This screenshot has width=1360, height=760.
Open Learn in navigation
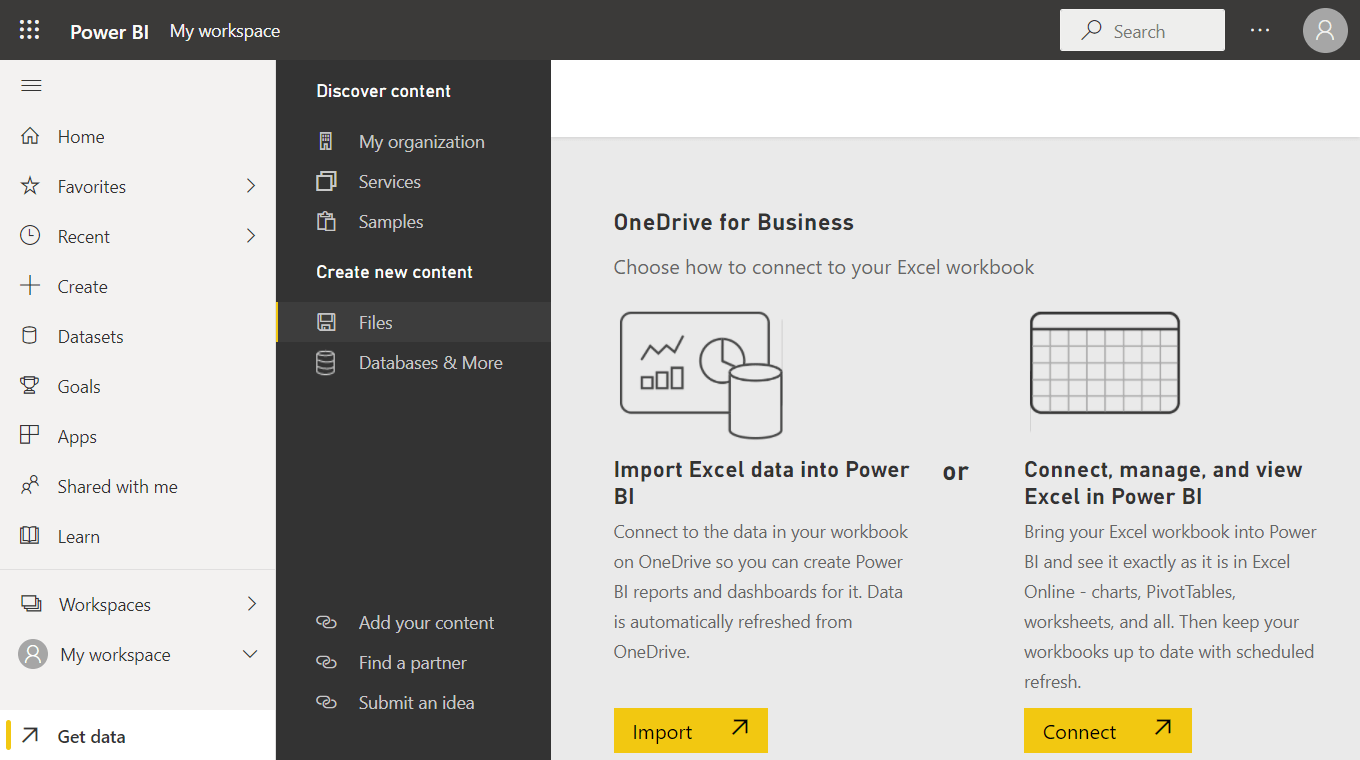pyautogui.click(x=138, y=536)
